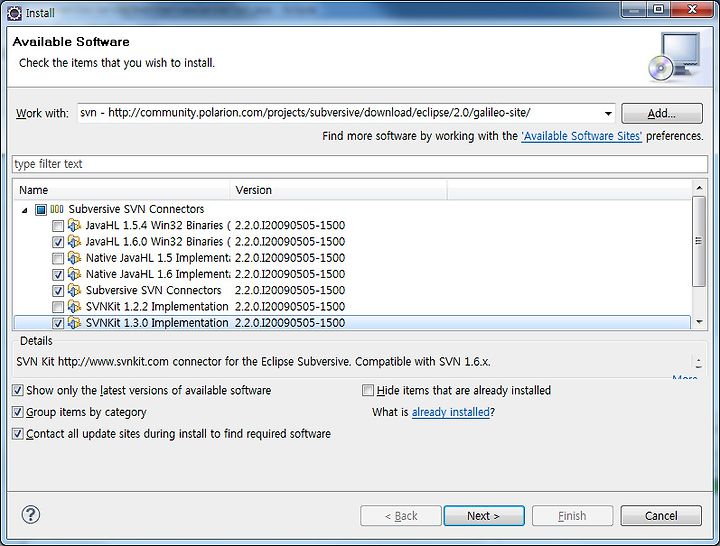
Task: Click the Subversive SVN Connectors category icon
Action: tap(57, 209)
